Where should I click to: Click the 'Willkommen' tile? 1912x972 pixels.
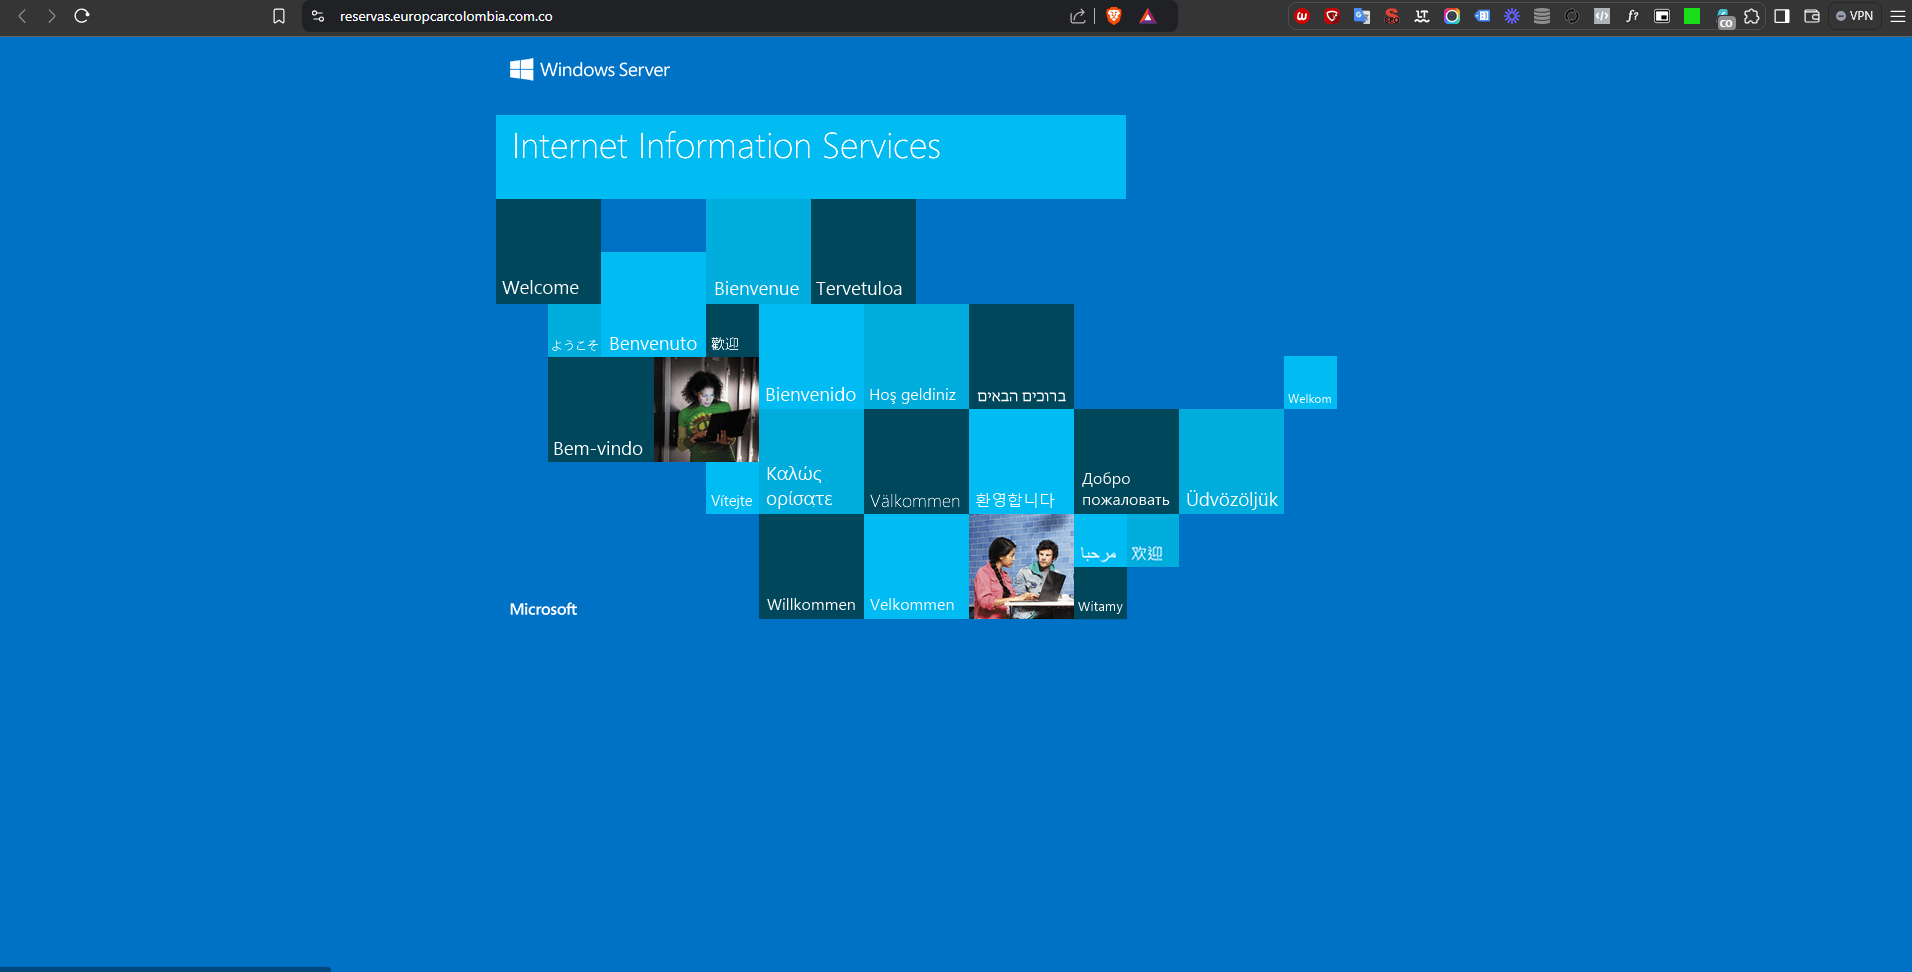(x=811, y=567)
